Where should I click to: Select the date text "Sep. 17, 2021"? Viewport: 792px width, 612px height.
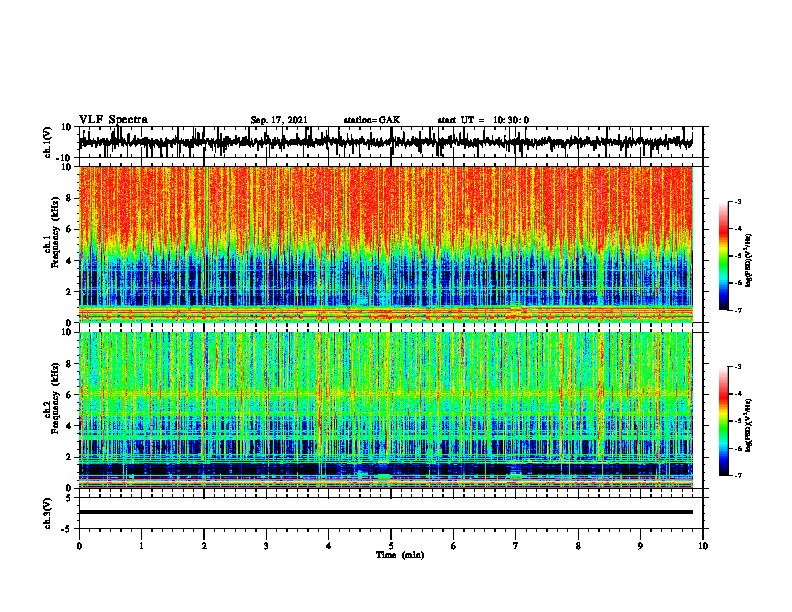point(279,120)
